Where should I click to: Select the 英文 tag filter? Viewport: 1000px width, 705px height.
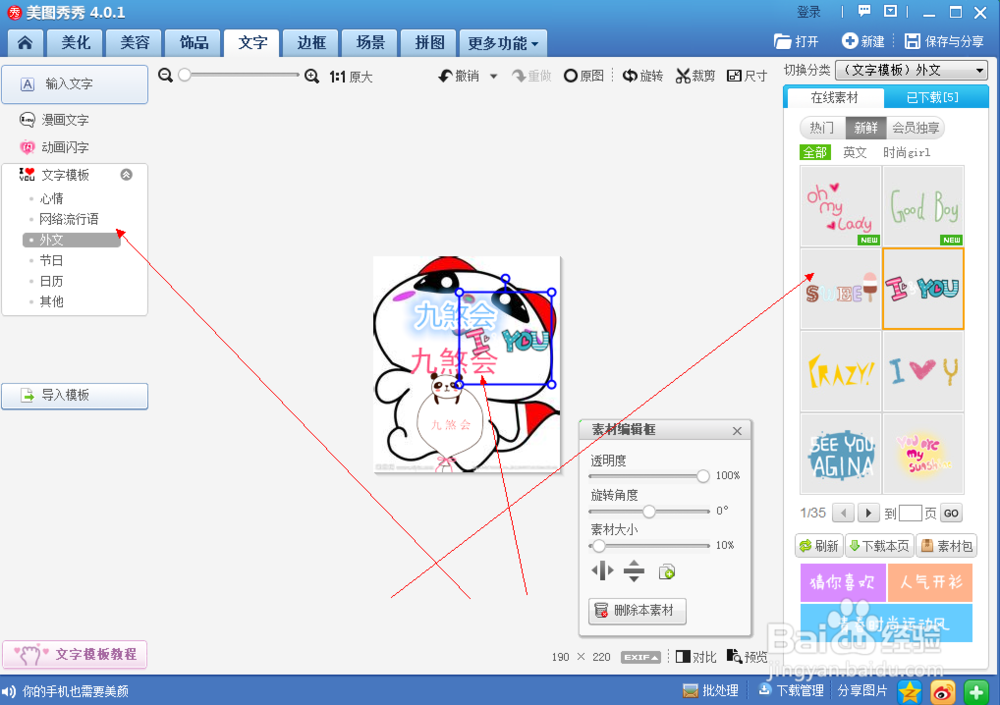[855, 152]
